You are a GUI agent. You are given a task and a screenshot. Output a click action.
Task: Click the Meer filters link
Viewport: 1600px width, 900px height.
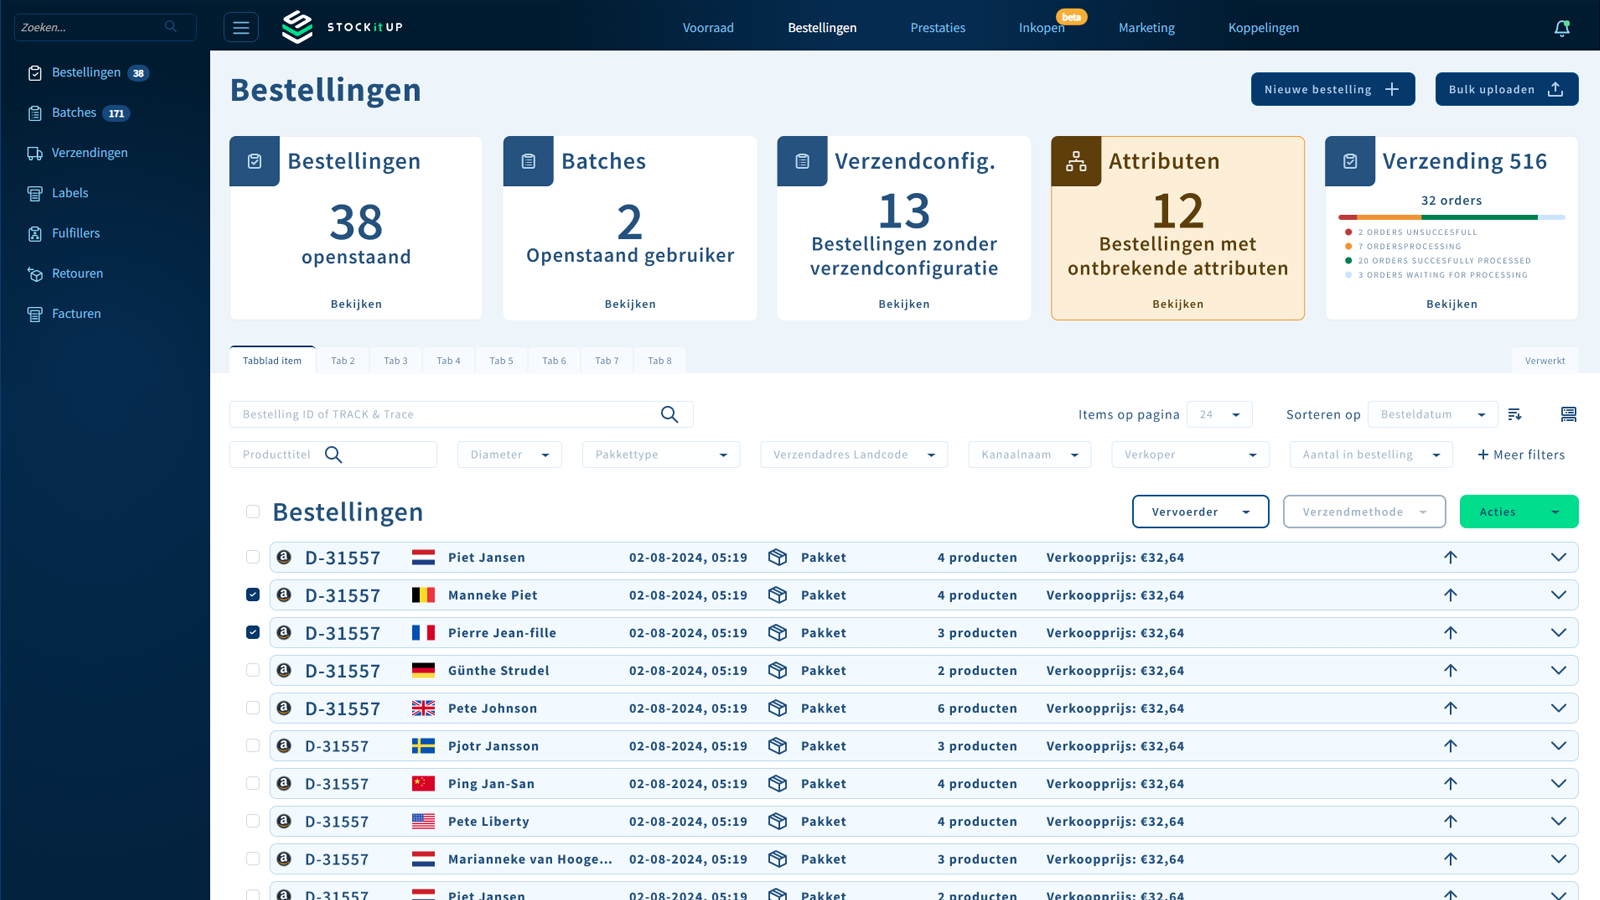point(1521,455)
